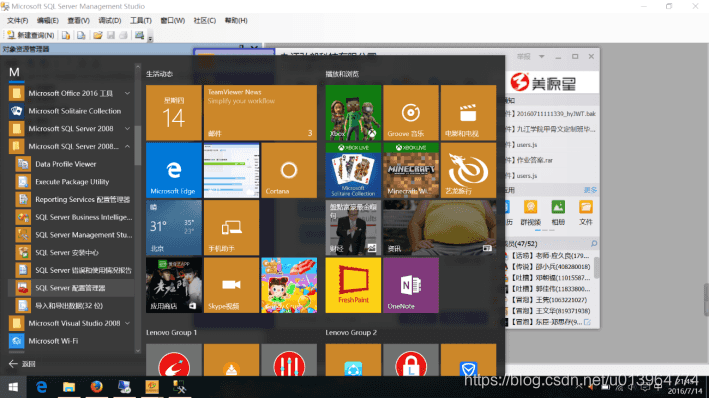Open the 文件(F) menu
The image size is (709, 399).
pos(18,20)
